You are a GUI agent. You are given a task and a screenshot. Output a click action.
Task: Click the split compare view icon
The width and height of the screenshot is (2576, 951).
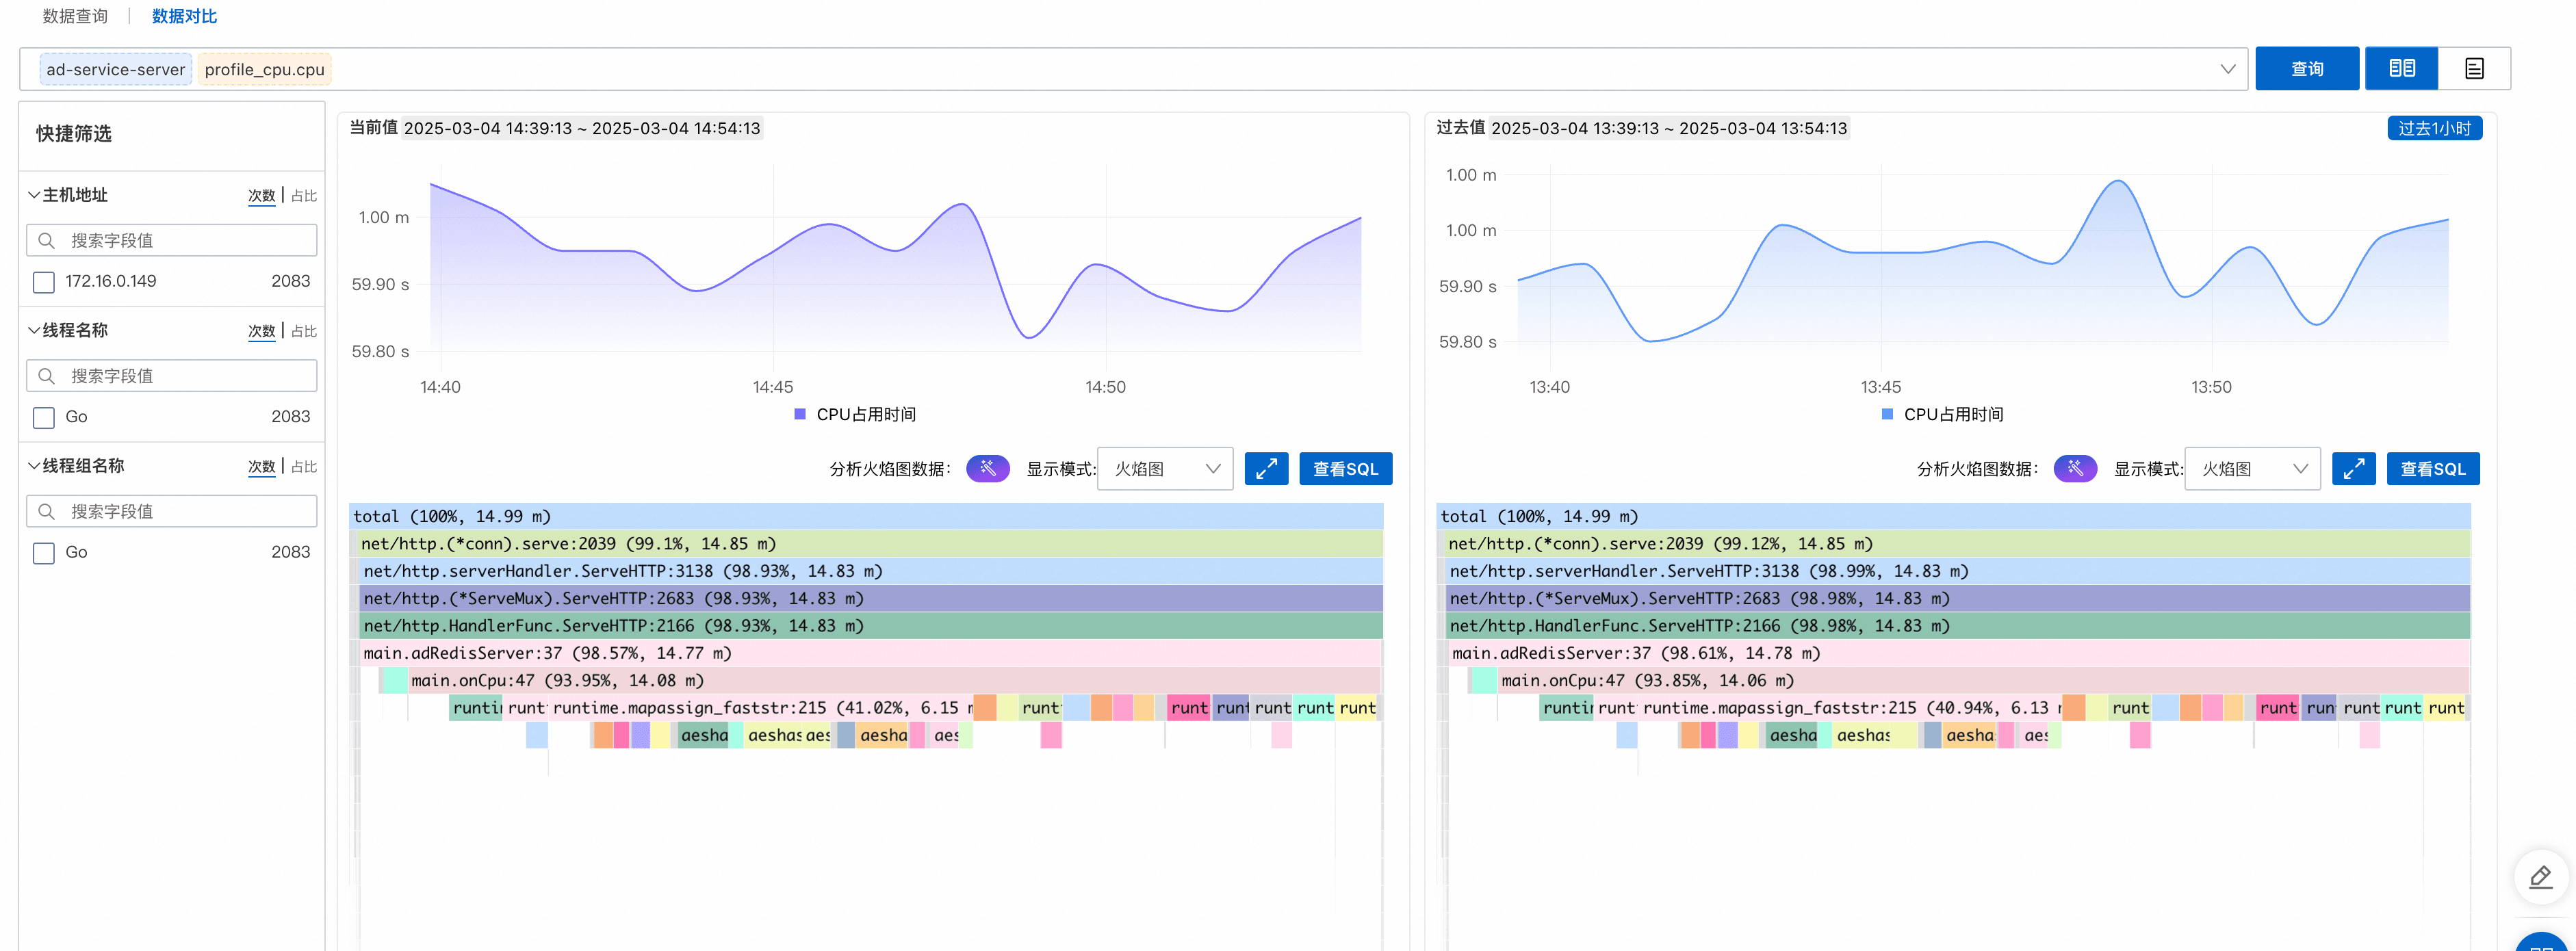point(2401,68)
